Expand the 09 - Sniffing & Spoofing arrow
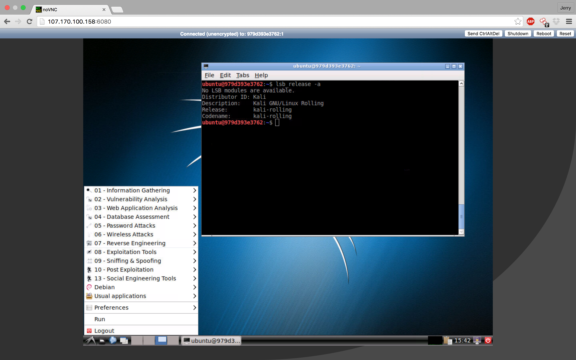 [x=194, y=261]
